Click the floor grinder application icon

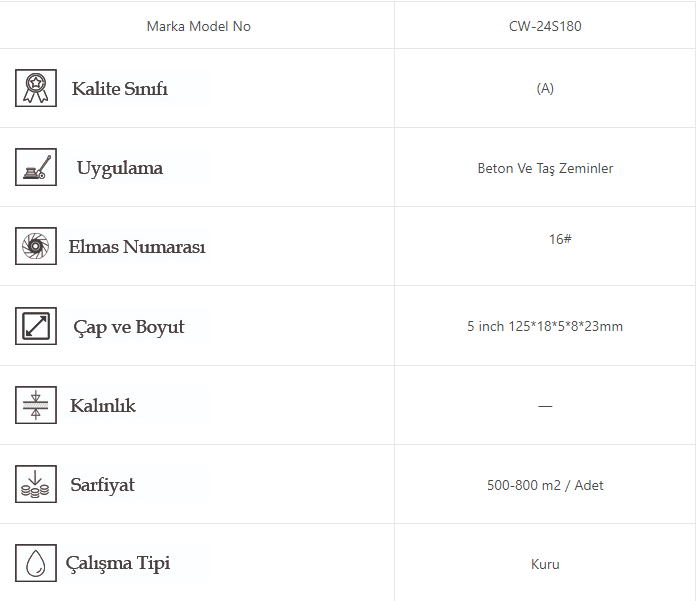click(36, 167)
